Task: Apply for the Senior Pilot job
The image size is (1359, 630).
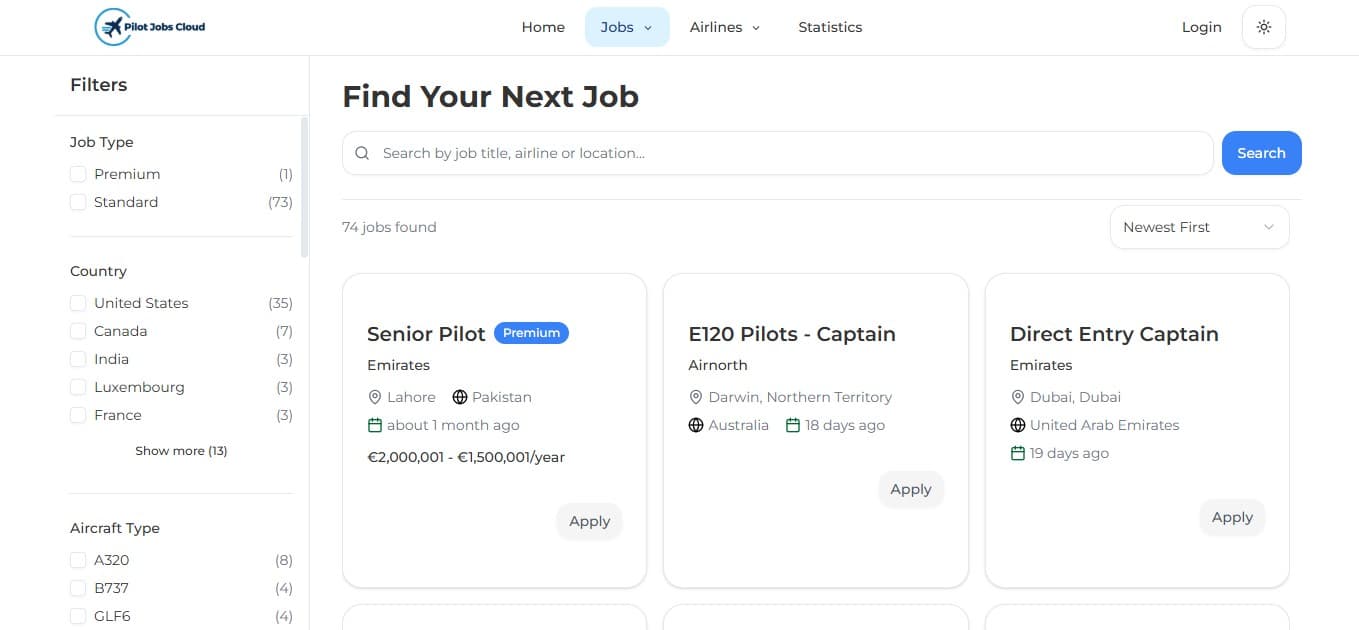Action: (589, 521)
